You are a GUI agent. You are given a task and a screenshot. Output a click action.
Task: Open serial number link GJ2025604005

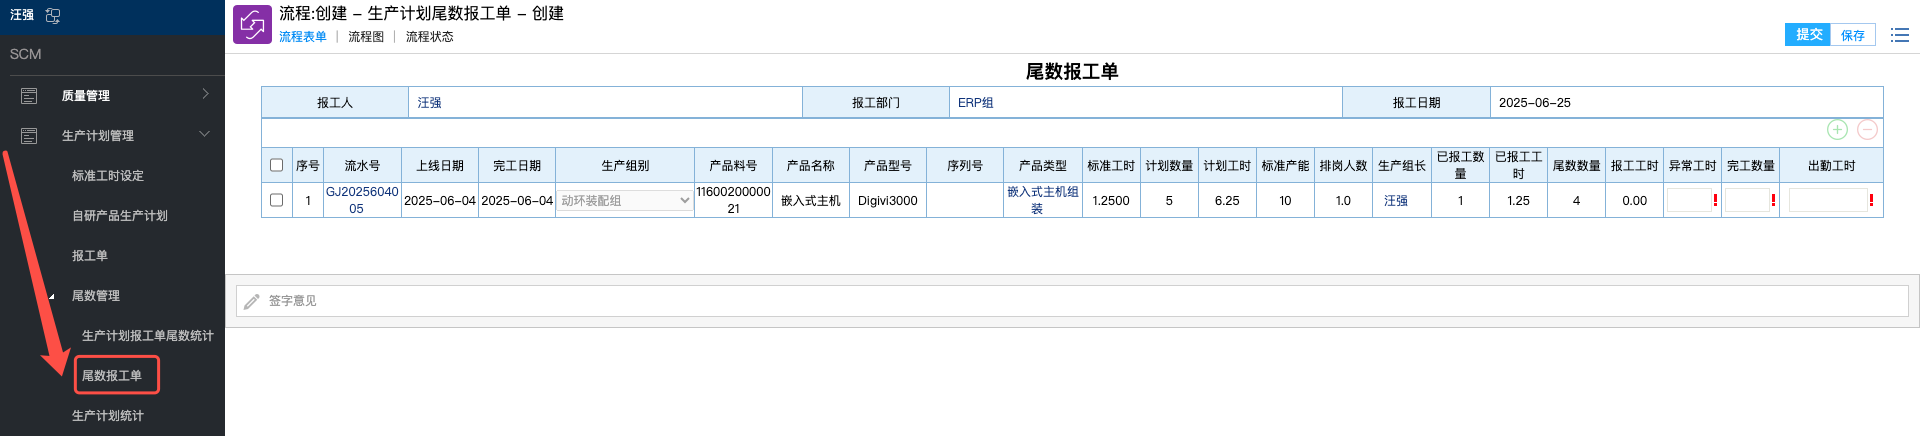(361, 200)
